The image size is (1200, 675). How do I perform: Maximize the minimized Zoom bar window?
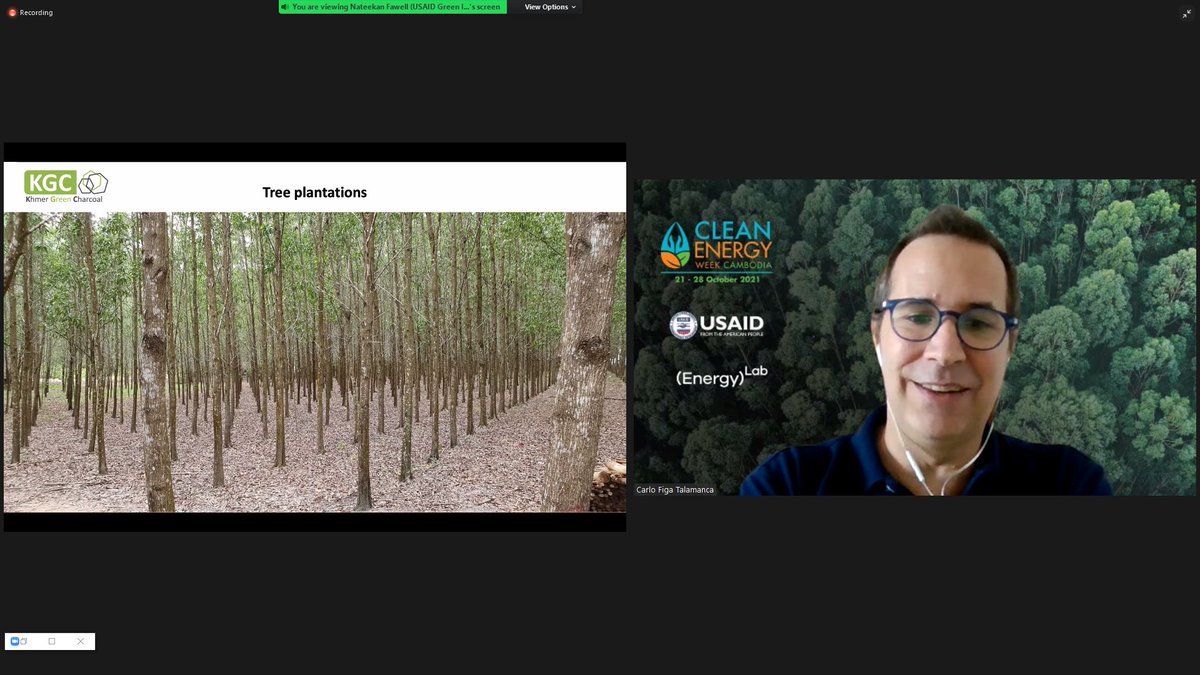coord(52,641)
